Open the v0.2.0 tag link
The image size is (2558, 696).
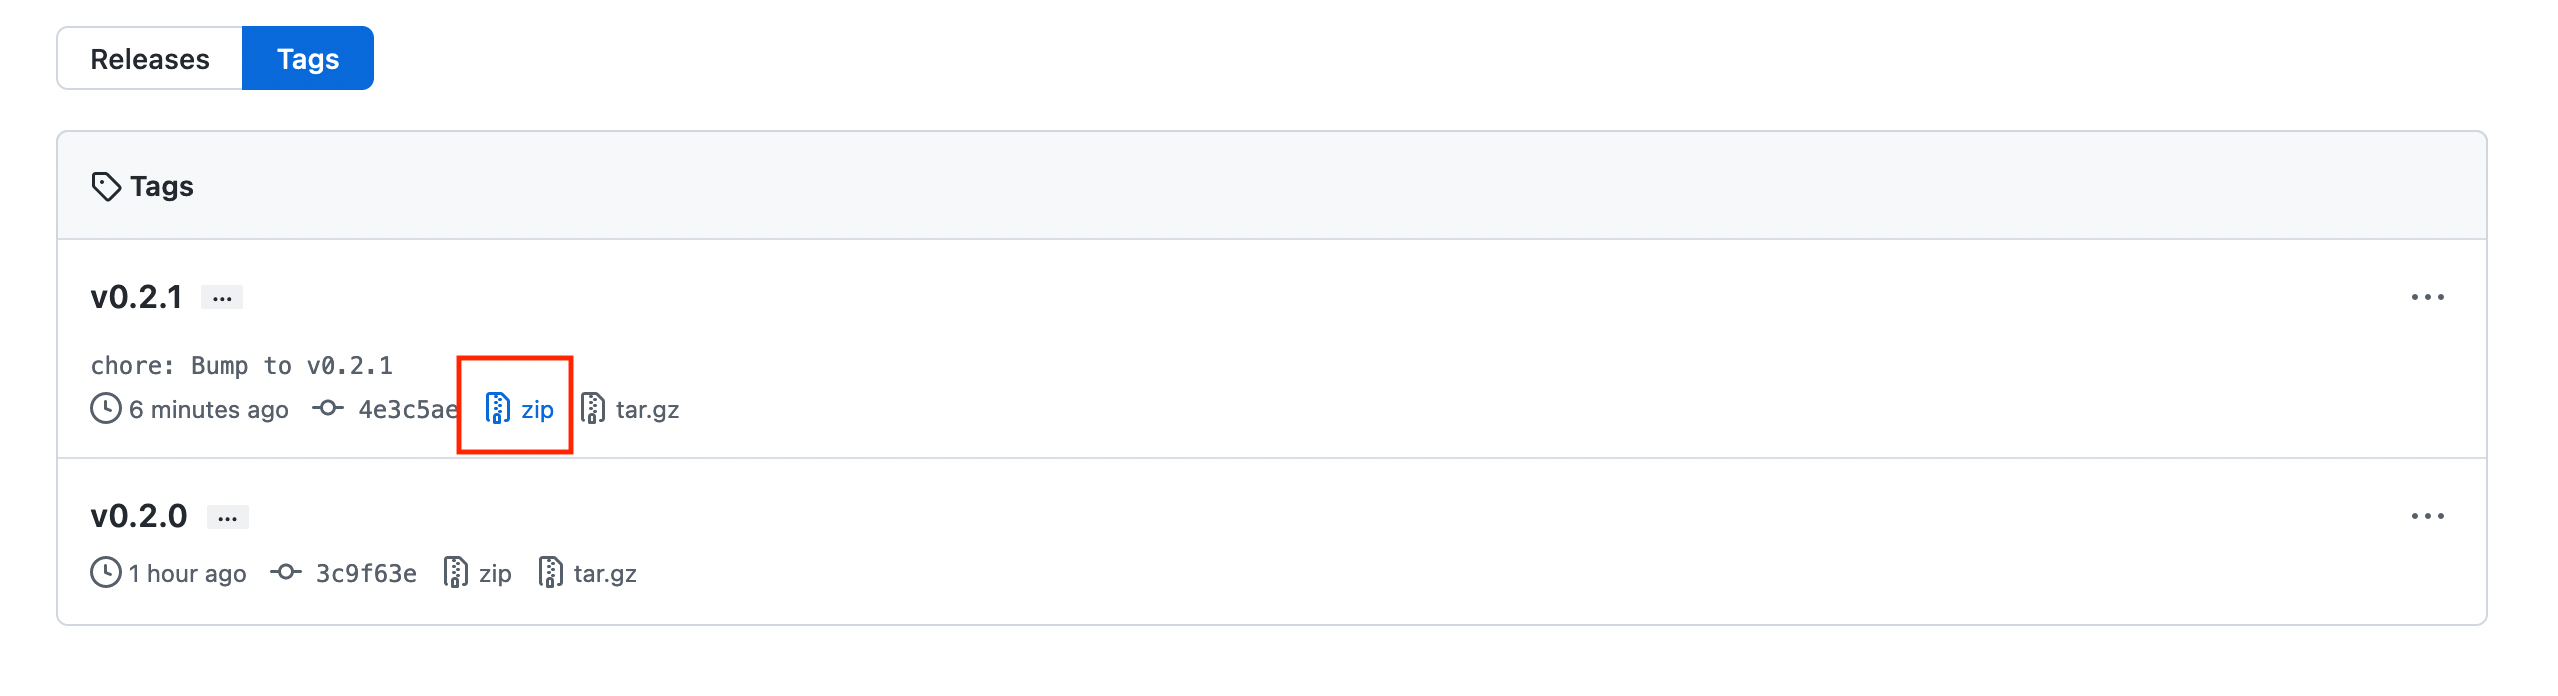point(139,516)
